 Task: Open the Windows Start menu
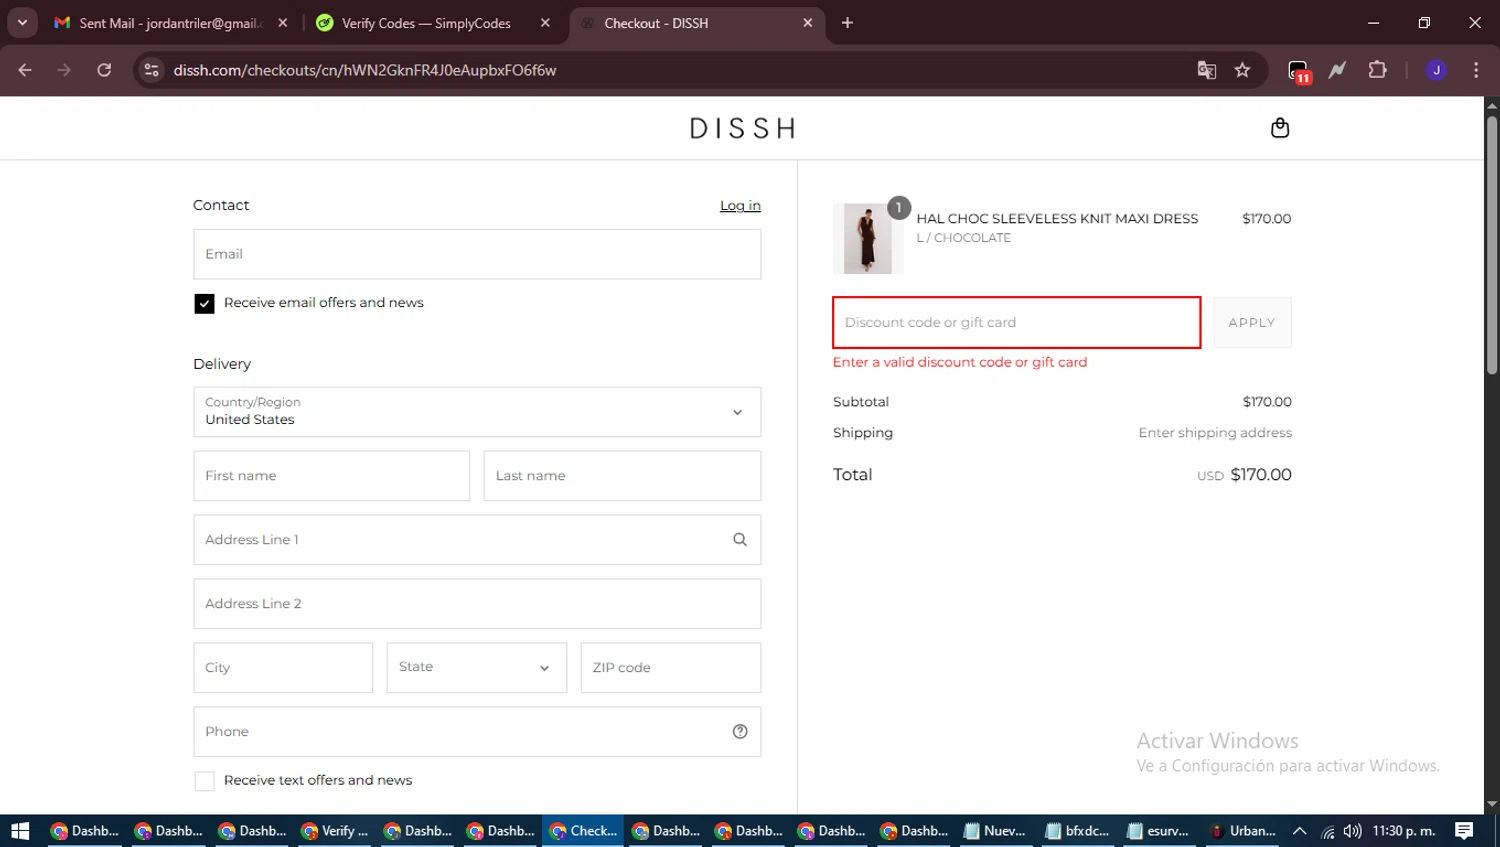(20, 831)
